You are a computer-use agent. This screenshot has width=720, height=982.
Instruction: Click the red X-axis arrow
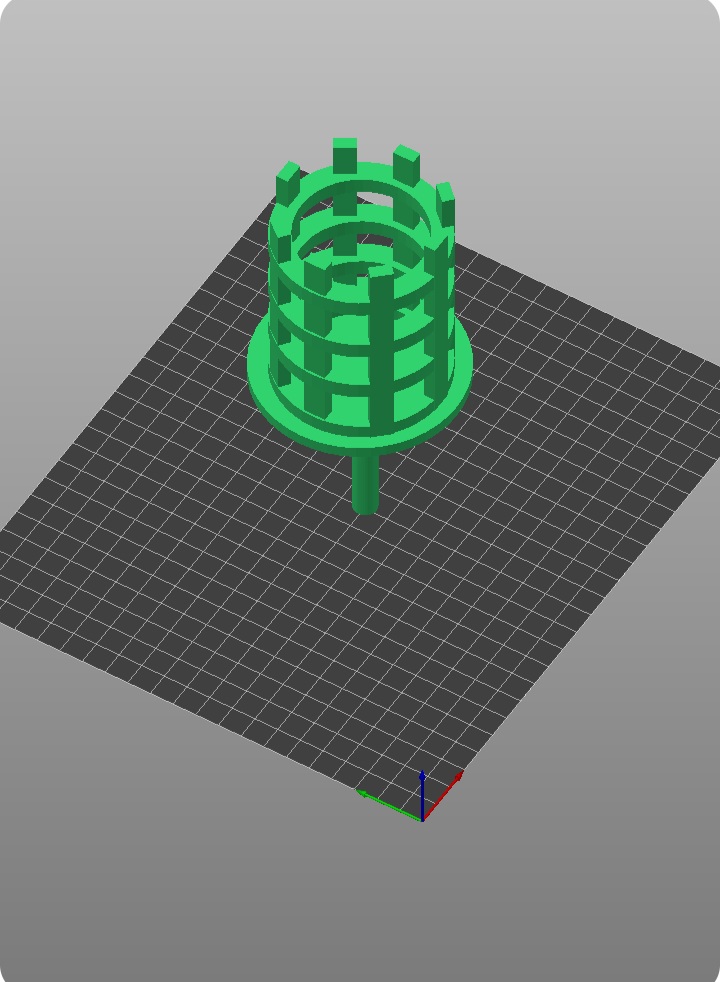coord(443,795)
